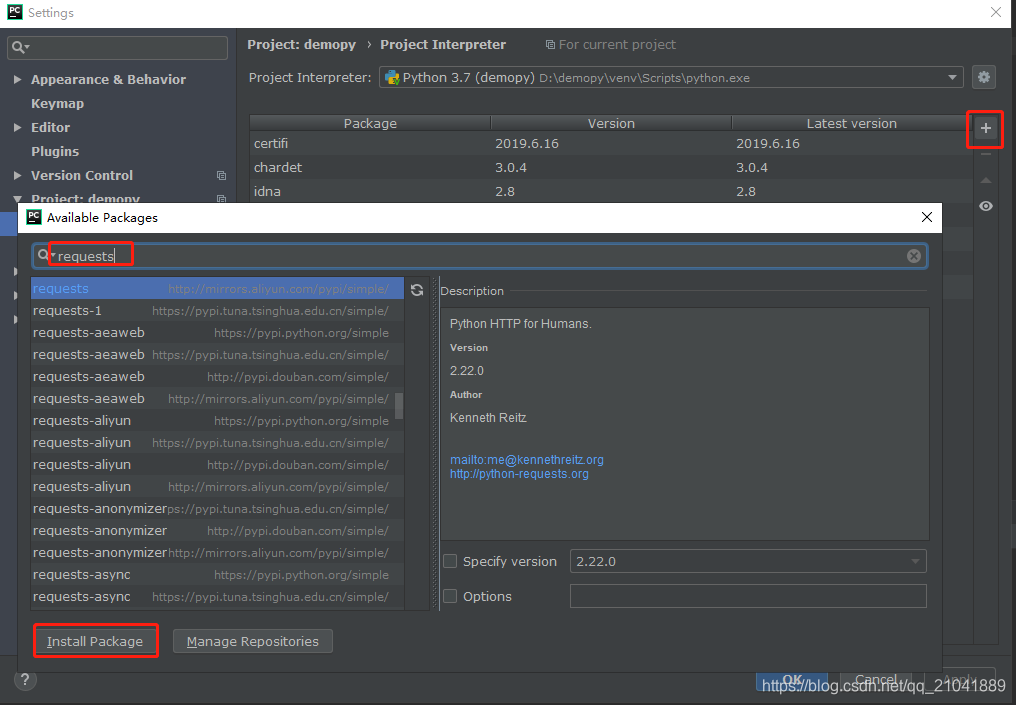Enable the Options checkbox
The image size is (1016, 705).
point(449,596)
